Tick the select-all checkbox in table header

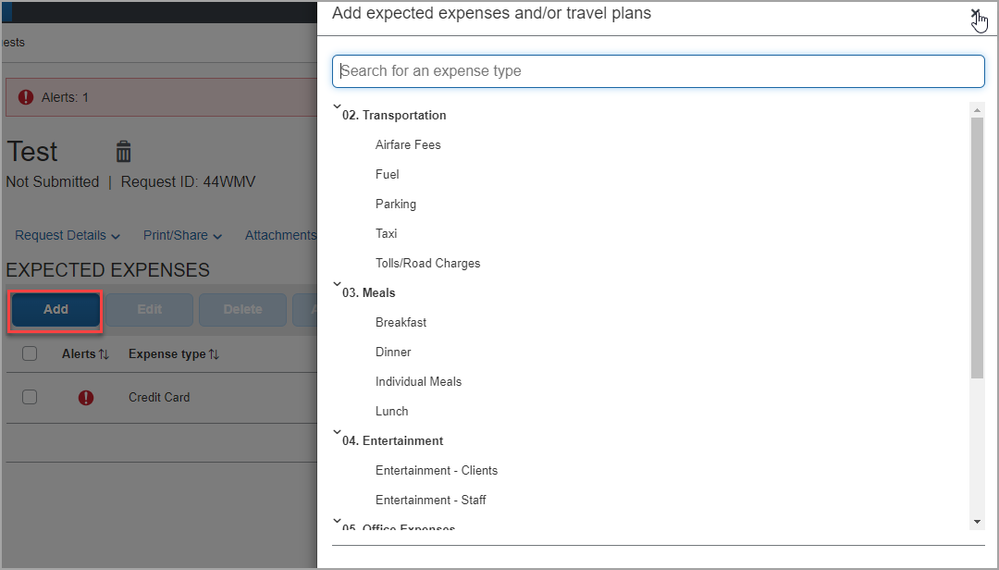(x=29, y=353)
